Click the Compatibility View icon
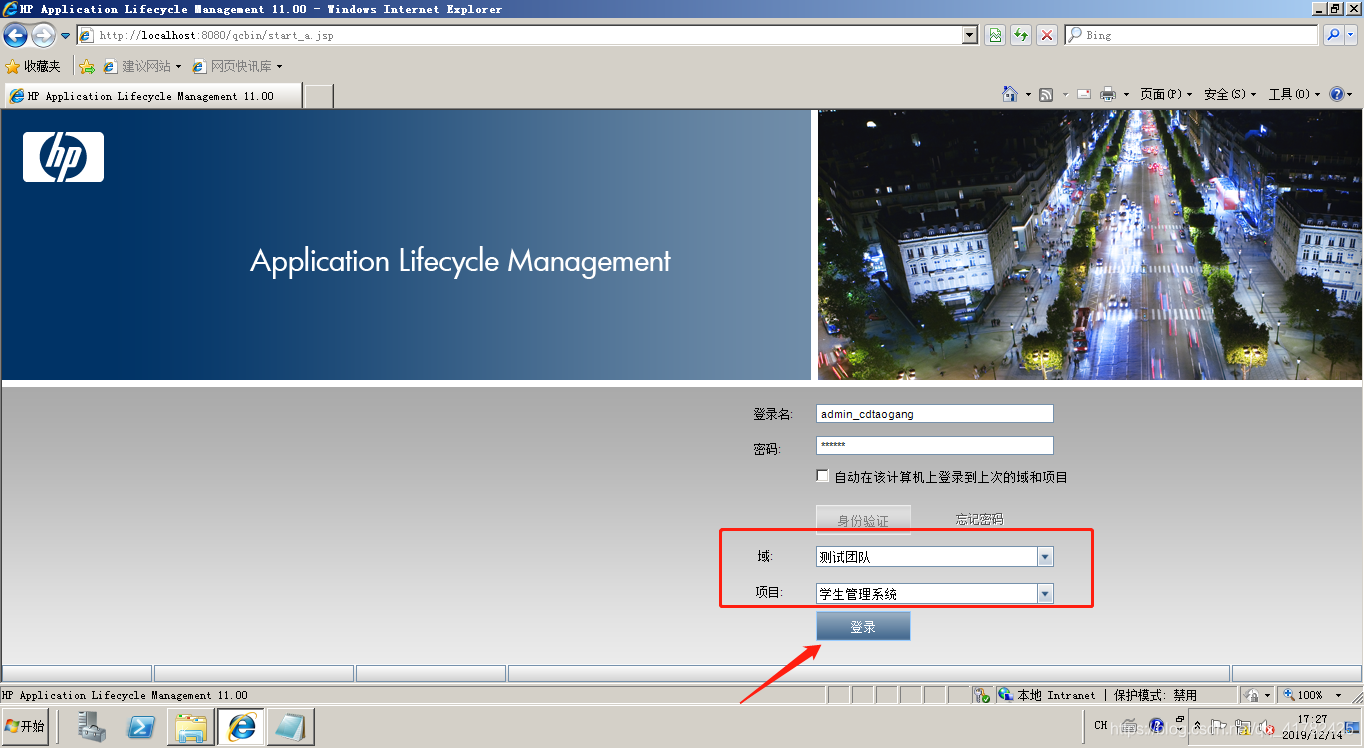This screenshot has width=1364, height=748. click(x=995, y=35)
